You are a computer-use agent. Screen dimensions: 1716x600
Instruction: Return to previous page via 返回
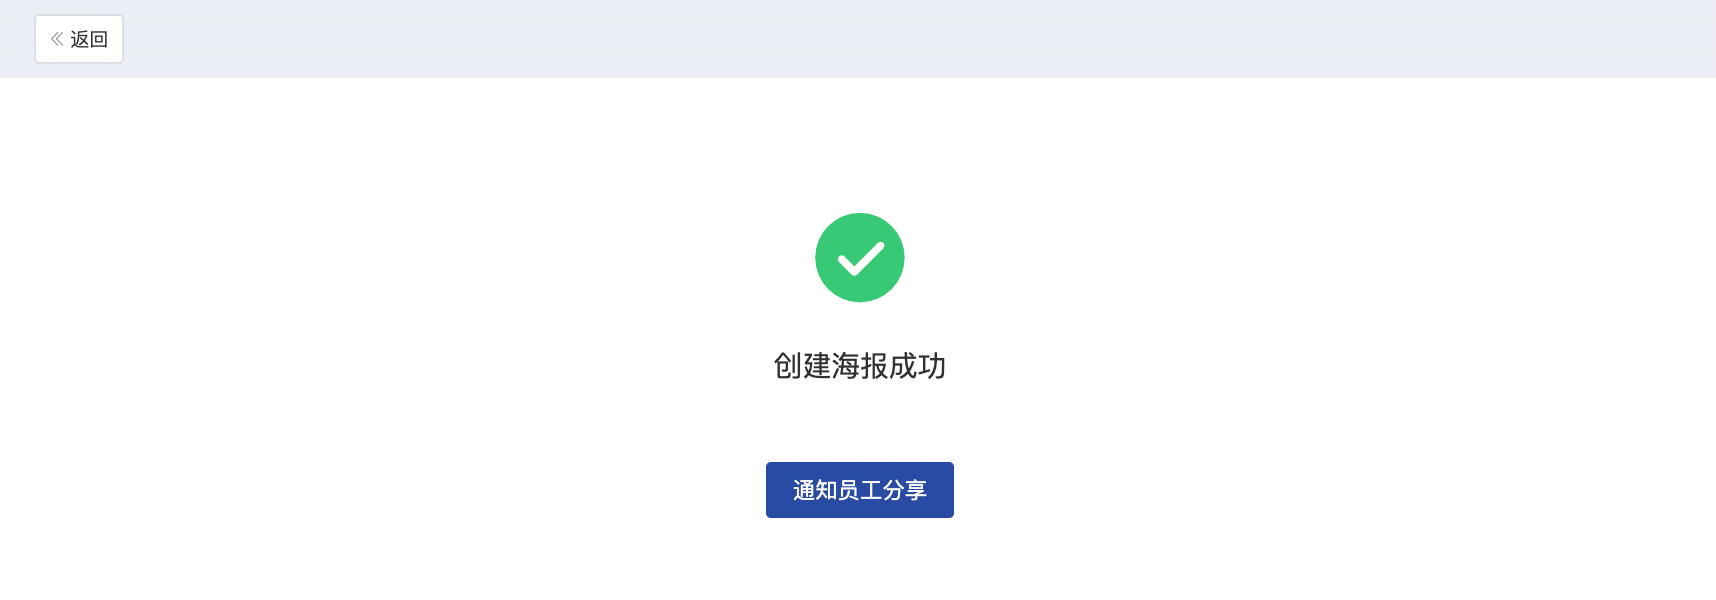[x=79, y=39]
